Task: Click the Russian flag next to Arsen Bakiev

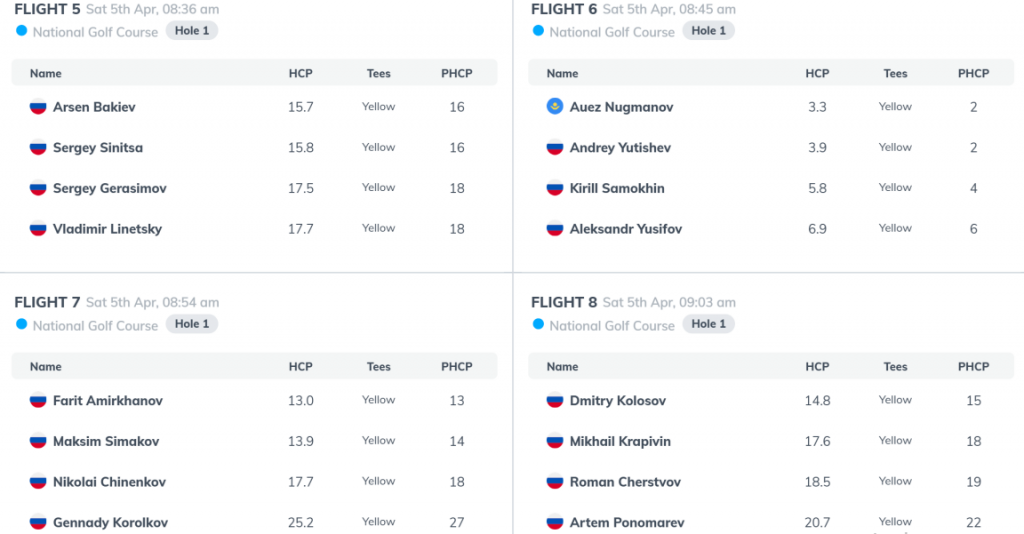Action: click(38, 106)
